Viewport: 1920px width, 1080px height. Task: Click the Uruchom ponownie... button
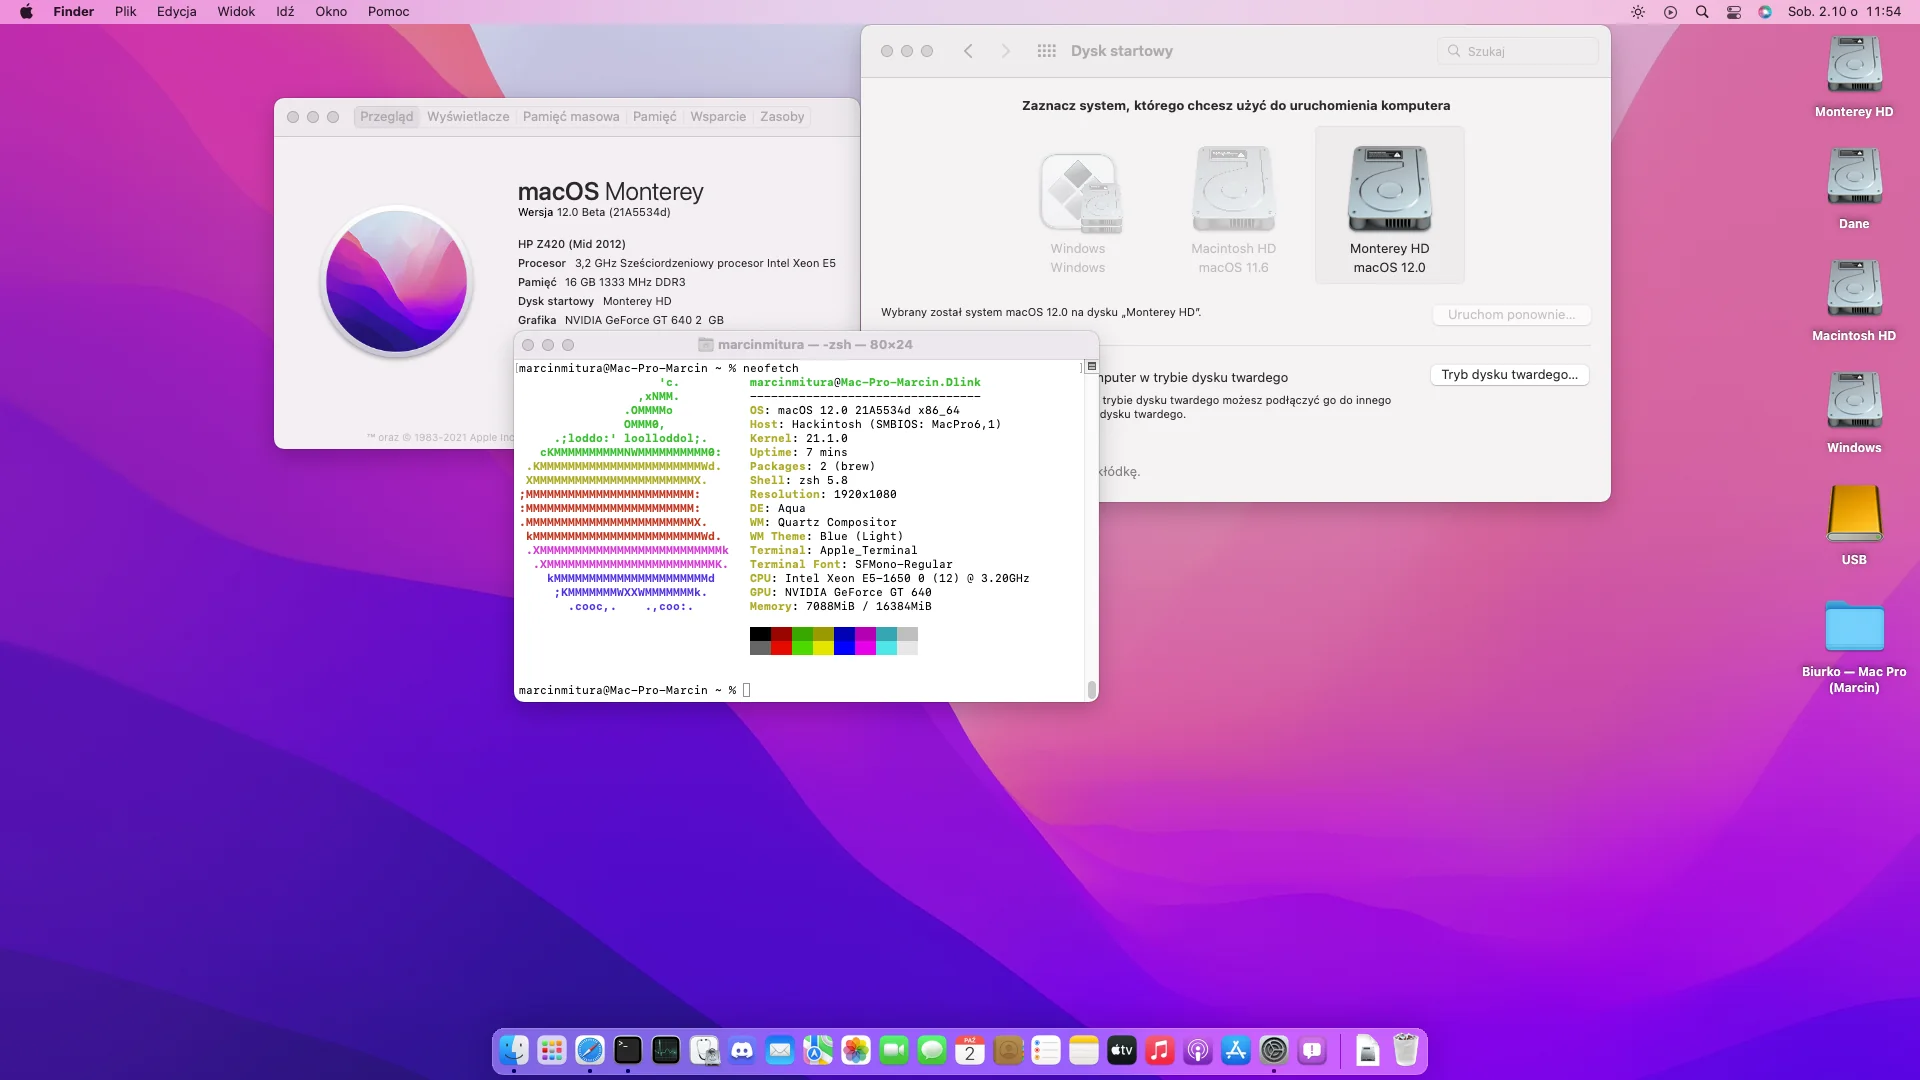pyautogui.click(x=1511, y=315)
